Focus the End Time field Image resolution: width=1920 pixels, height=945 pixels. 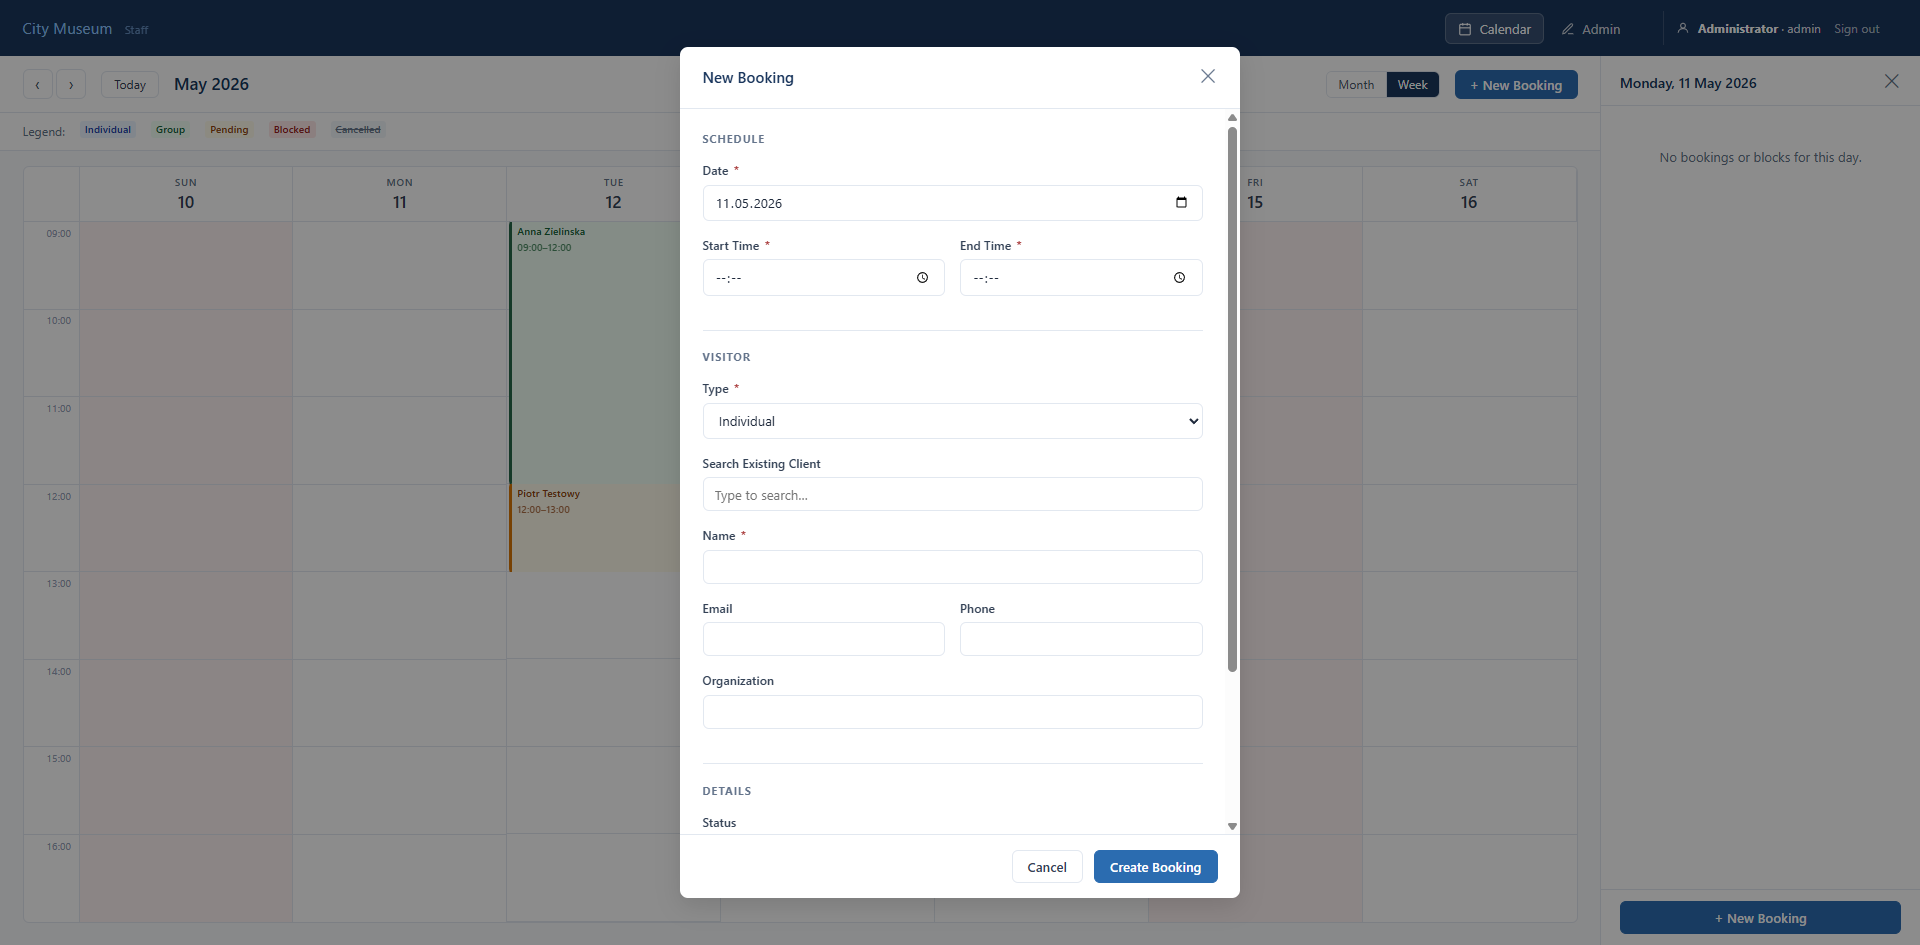coord(1081,278)
